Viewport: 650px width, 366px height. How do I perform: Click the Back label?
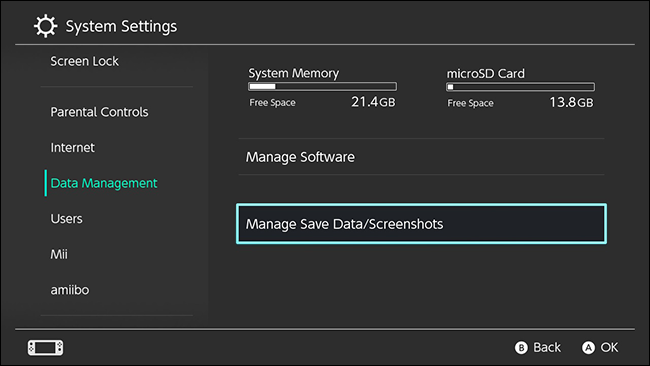(547, 347)
